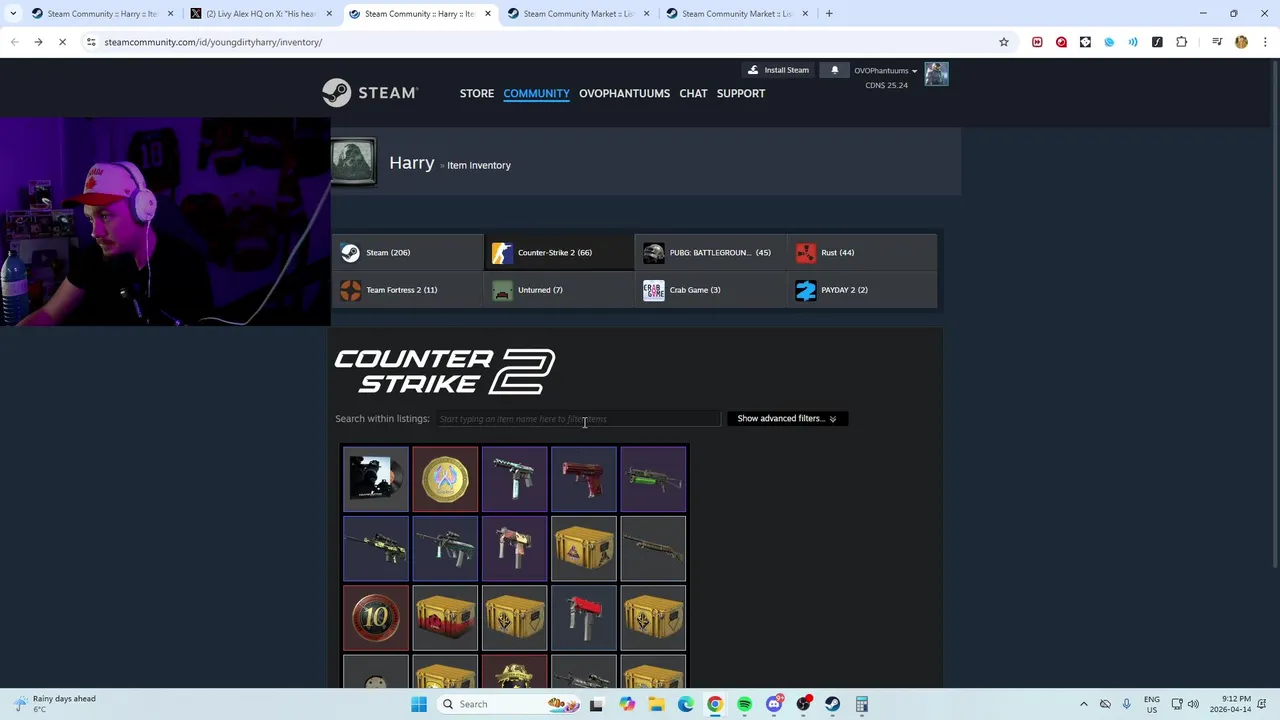Open the Chrome profile avatar
The height and width of the screenshot is (720, 1280).
[1241, 42]
